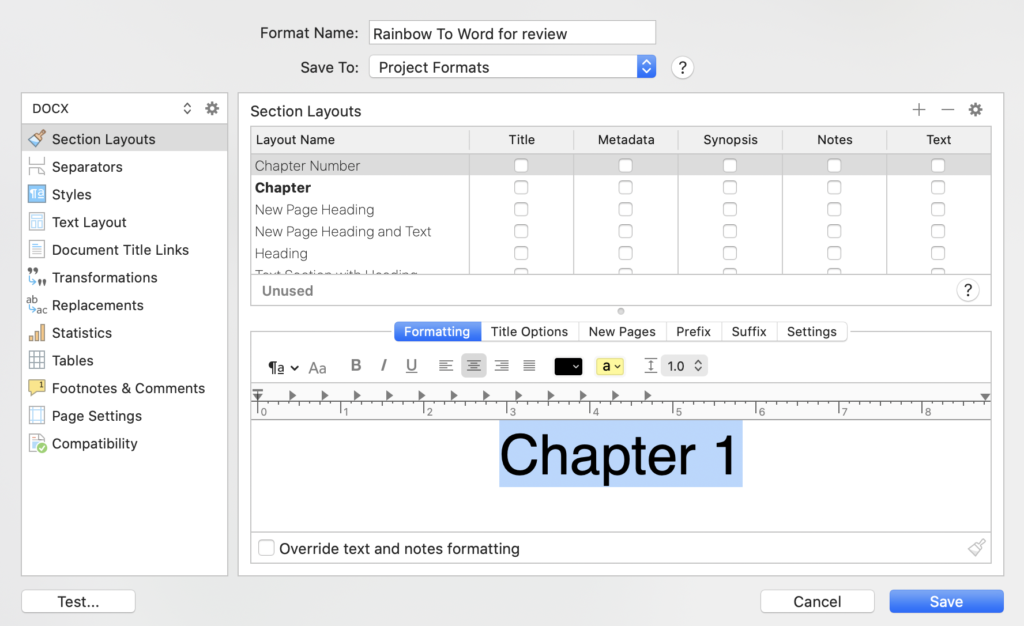Expand the paragraph style dropdown
1024x626 pixels.
[283, 366]
